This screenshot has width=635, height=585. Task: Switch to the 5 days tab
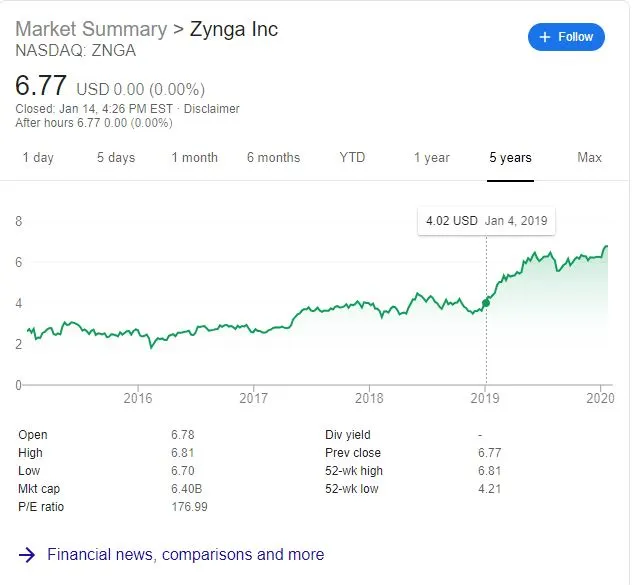[115, 158]
